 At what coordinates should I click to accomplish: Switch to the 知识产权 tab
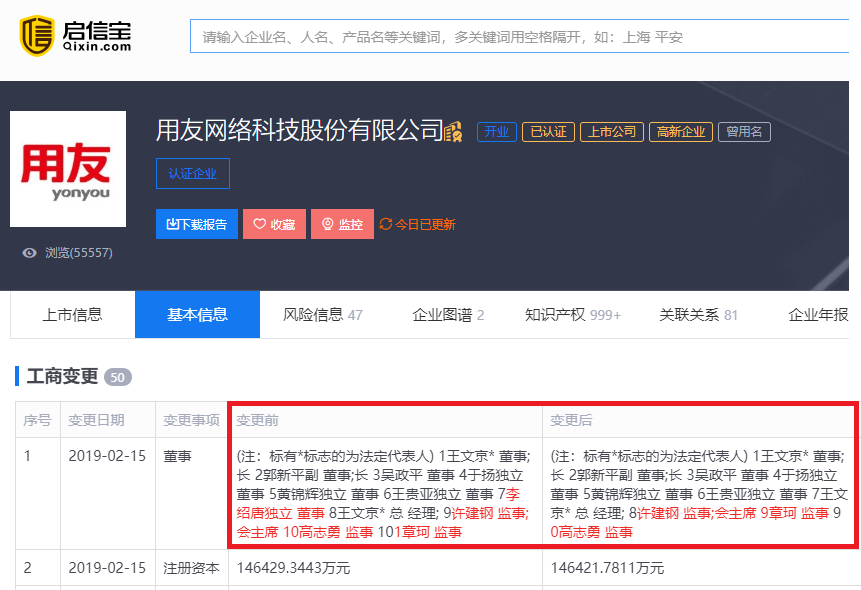(558, 313)
